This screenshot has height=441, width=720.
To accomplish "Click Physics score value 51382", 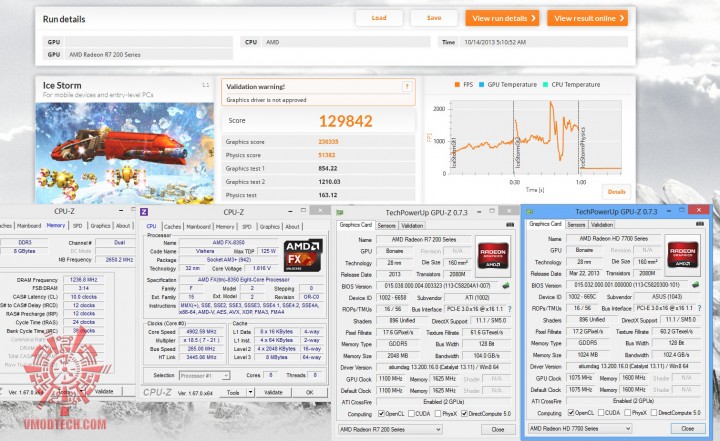I will point(326,155).
